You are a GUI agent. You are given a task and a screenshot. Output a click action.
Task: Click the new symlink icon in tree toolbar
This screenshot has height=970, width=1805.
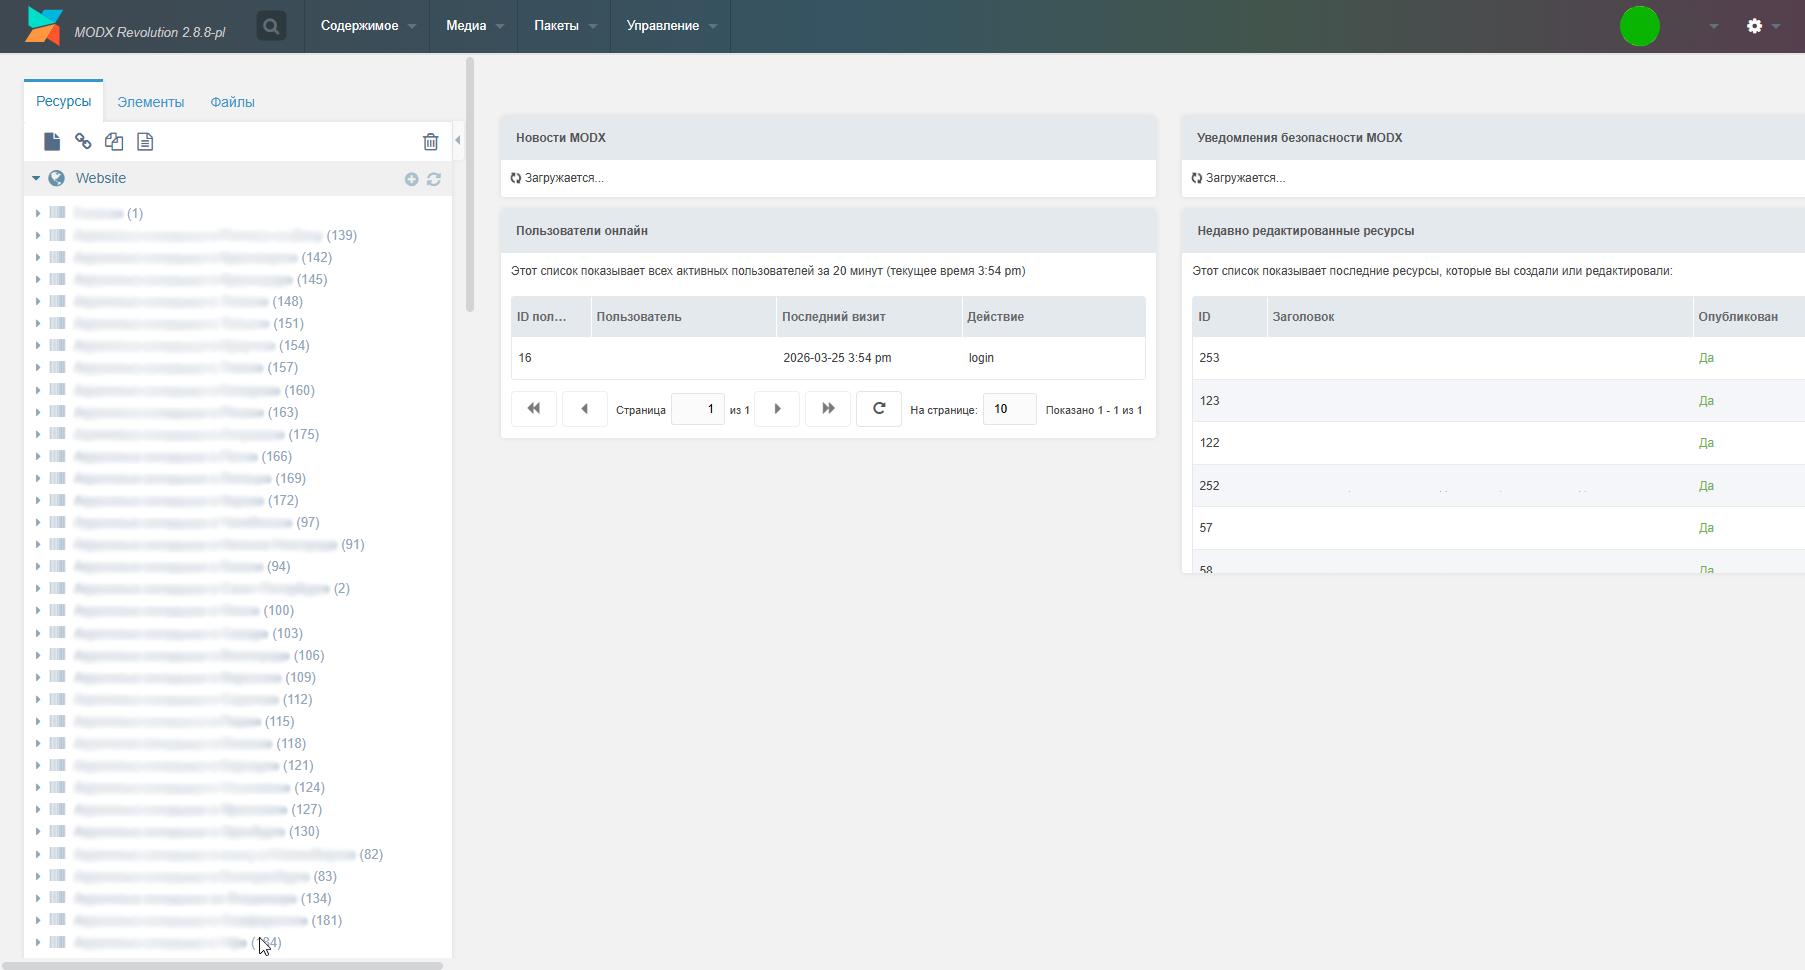coord(114,142)
